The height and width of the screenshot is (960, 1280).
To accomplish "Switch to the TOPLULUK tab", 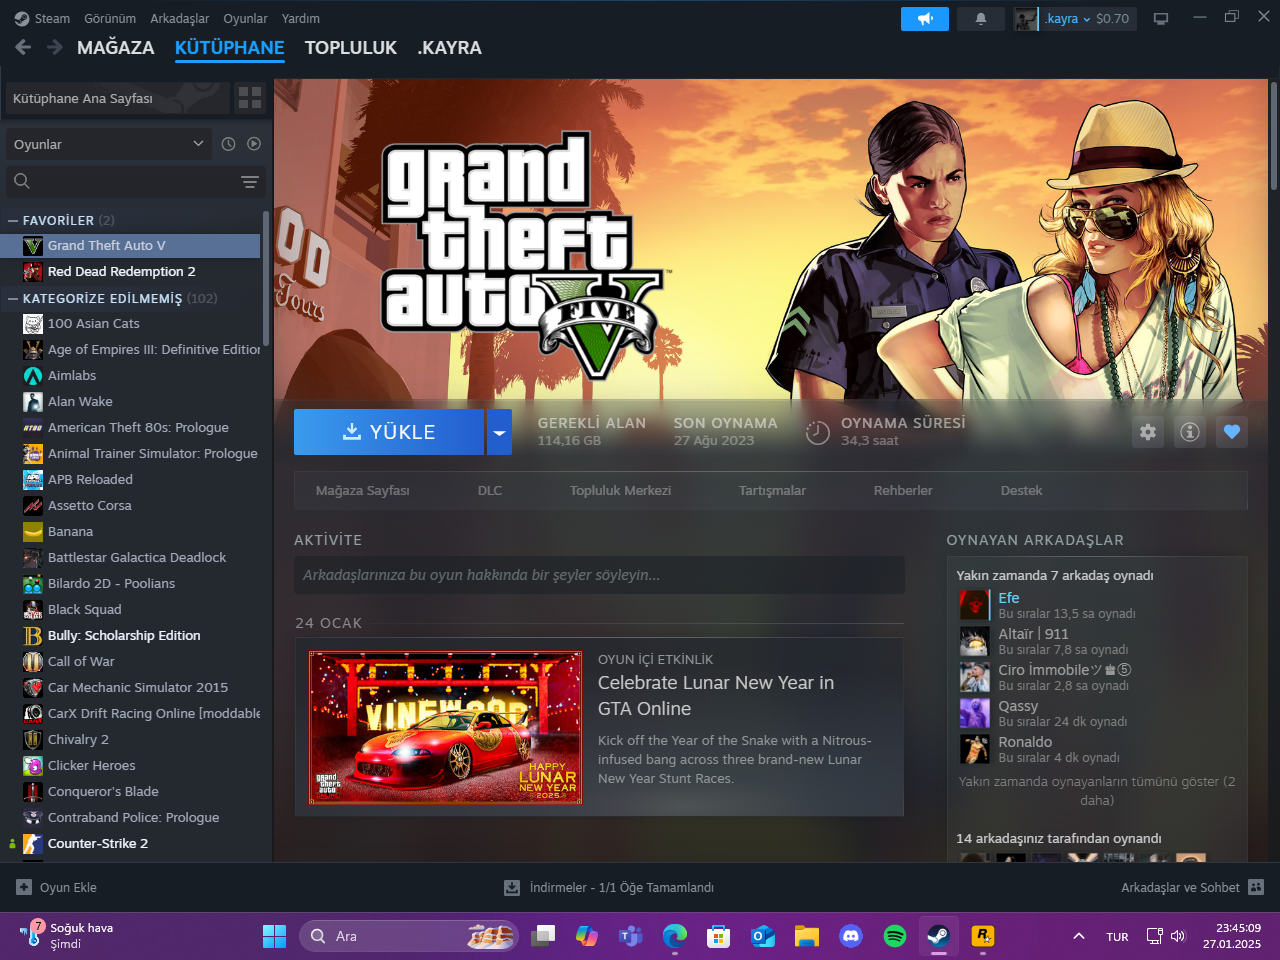I will tap(351, 48).
